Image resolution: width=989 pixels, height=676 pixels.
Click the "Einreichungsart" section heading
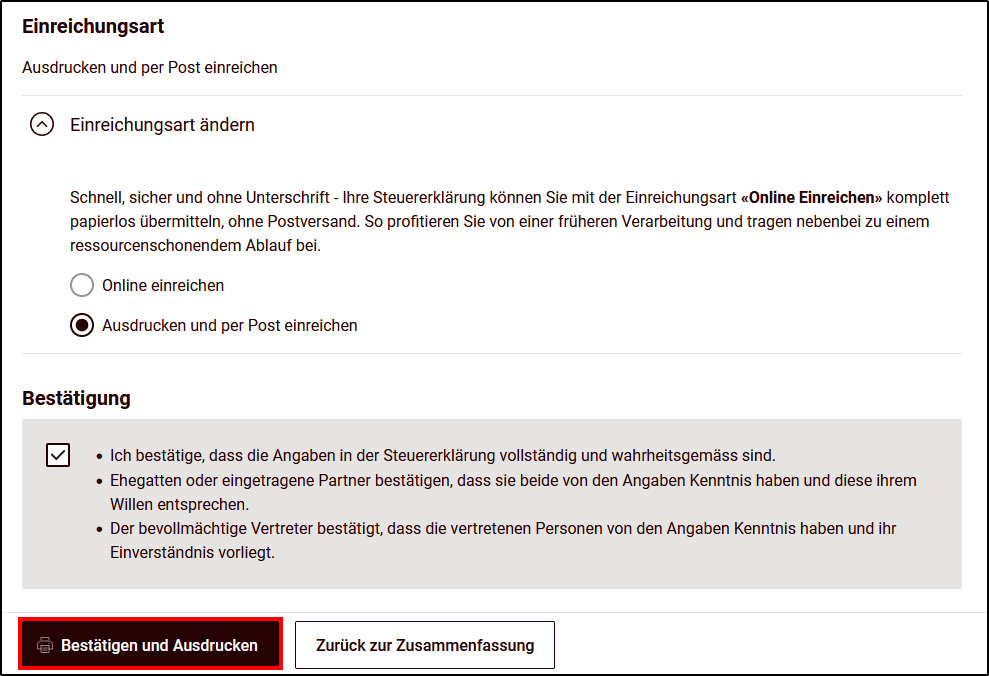[93, 27]
